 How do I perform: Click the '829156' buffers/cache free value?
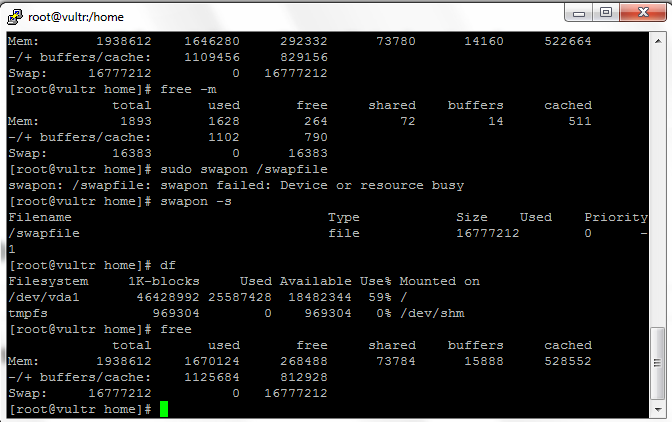coord(304,57)
